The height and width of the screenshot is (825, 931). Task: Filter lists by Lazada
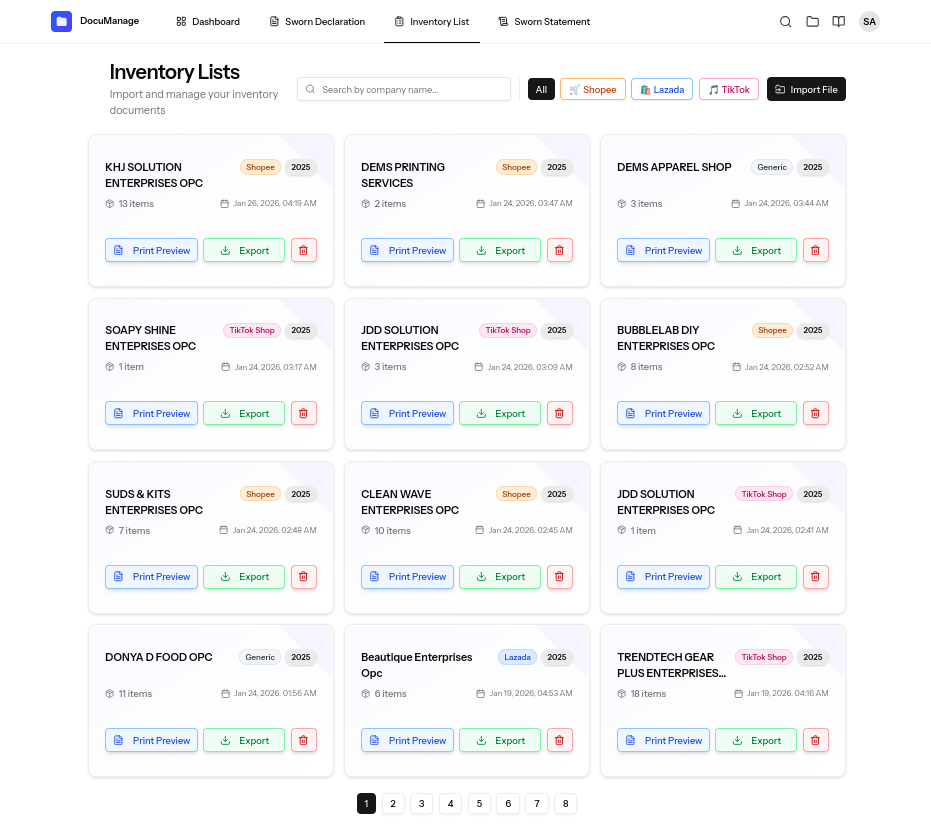point(661,90)
